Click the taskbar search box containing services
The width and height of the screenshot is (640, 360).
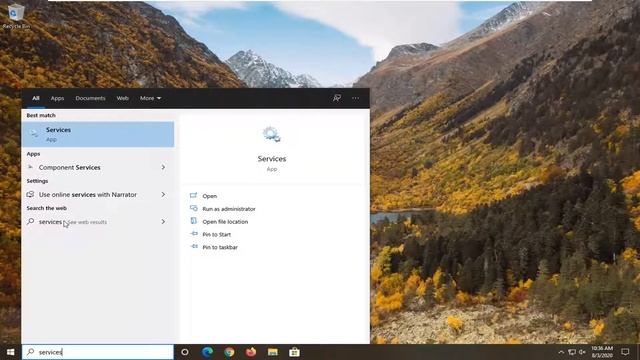point(98,352)
